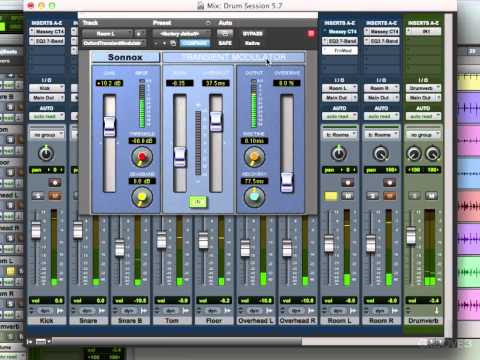Image resolution: width=480 pixels, height=360 pixels.
Task: Click the copy settings icon beside COMPARE
Action: click(173, 43)
